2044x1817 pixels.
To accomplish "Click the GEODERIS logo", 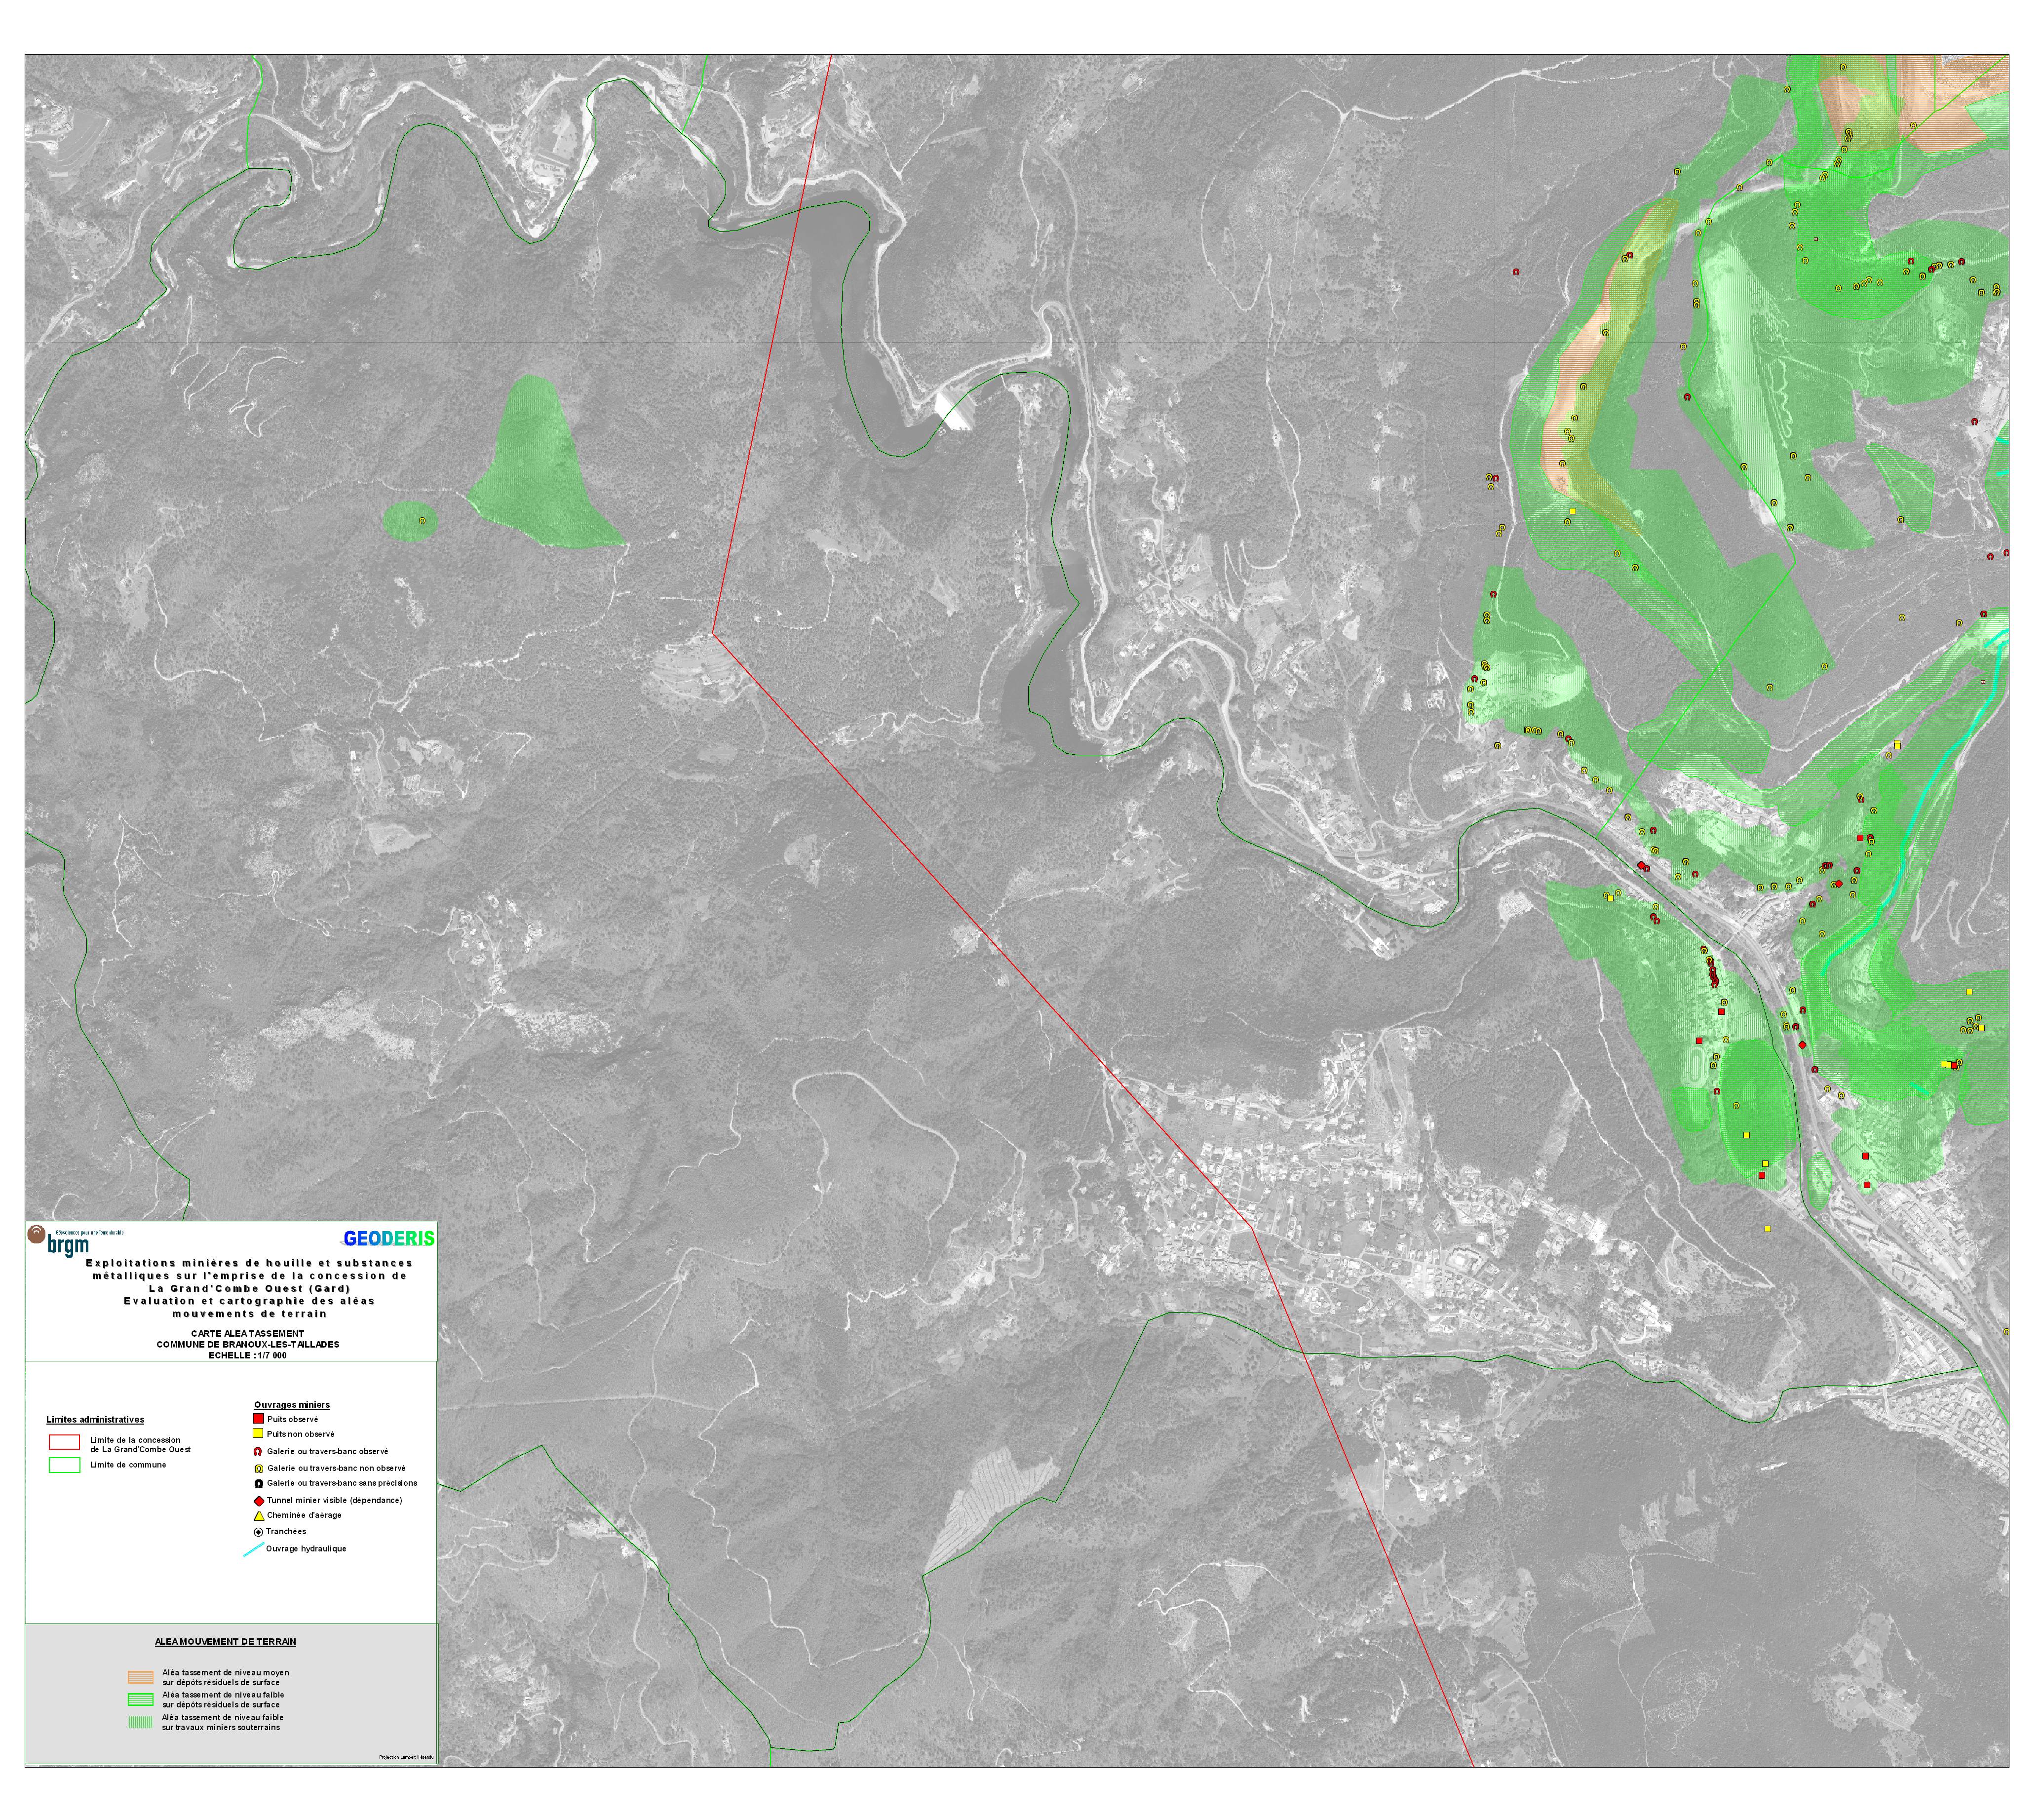I will click(388, 1239).
